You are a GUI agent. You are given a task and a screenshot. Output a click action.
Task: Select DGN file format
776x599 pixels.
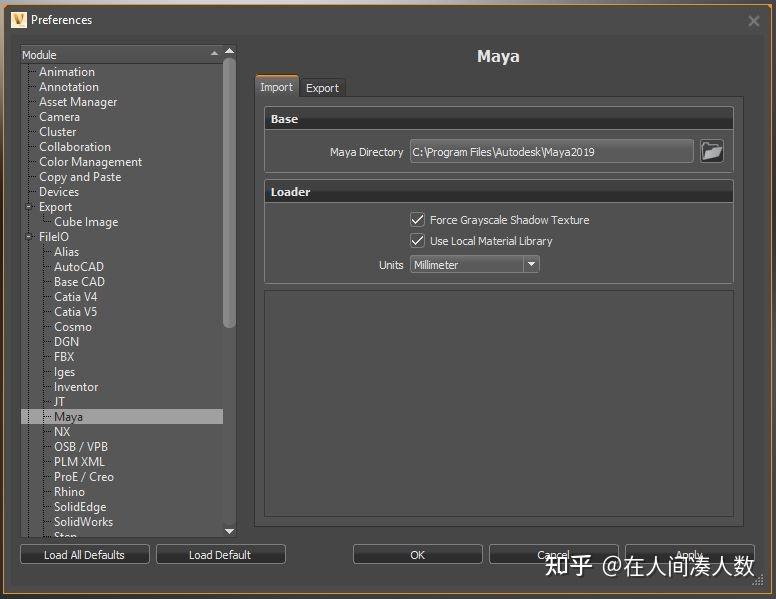66,342
